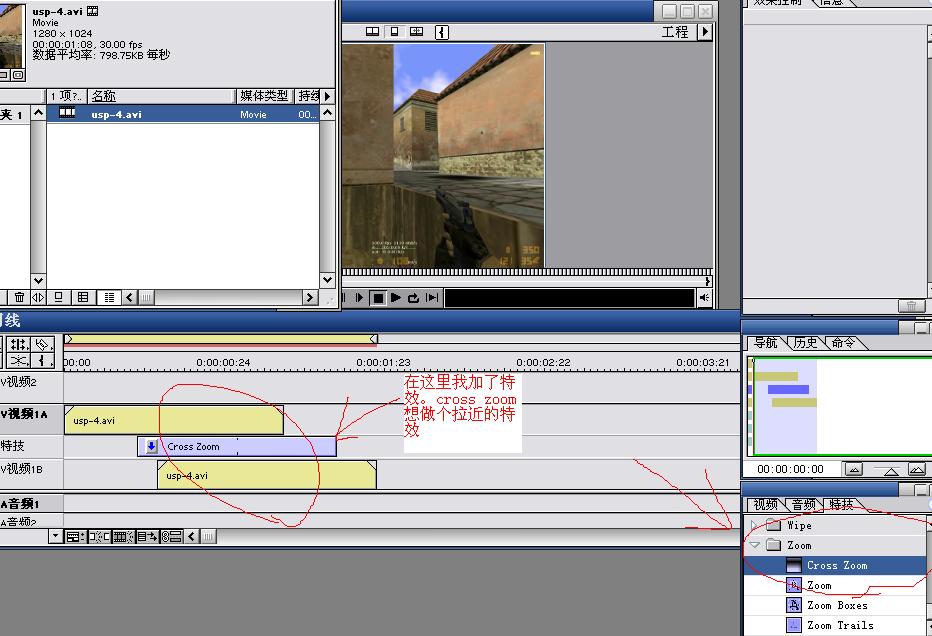Click the 0:00:01:23 mark on time ruler

[x=383, y=362]
